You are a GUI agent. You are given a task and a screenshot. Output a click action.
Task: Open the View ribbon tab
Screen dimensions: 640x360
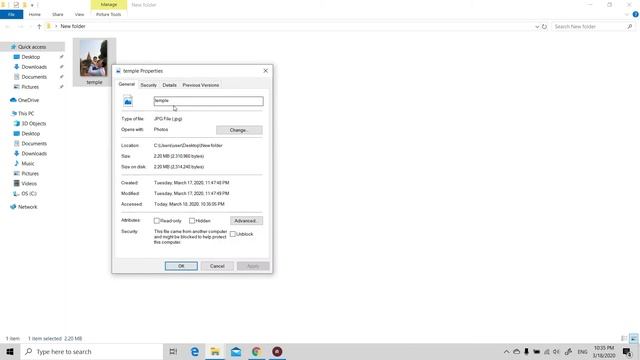(79, 14)
